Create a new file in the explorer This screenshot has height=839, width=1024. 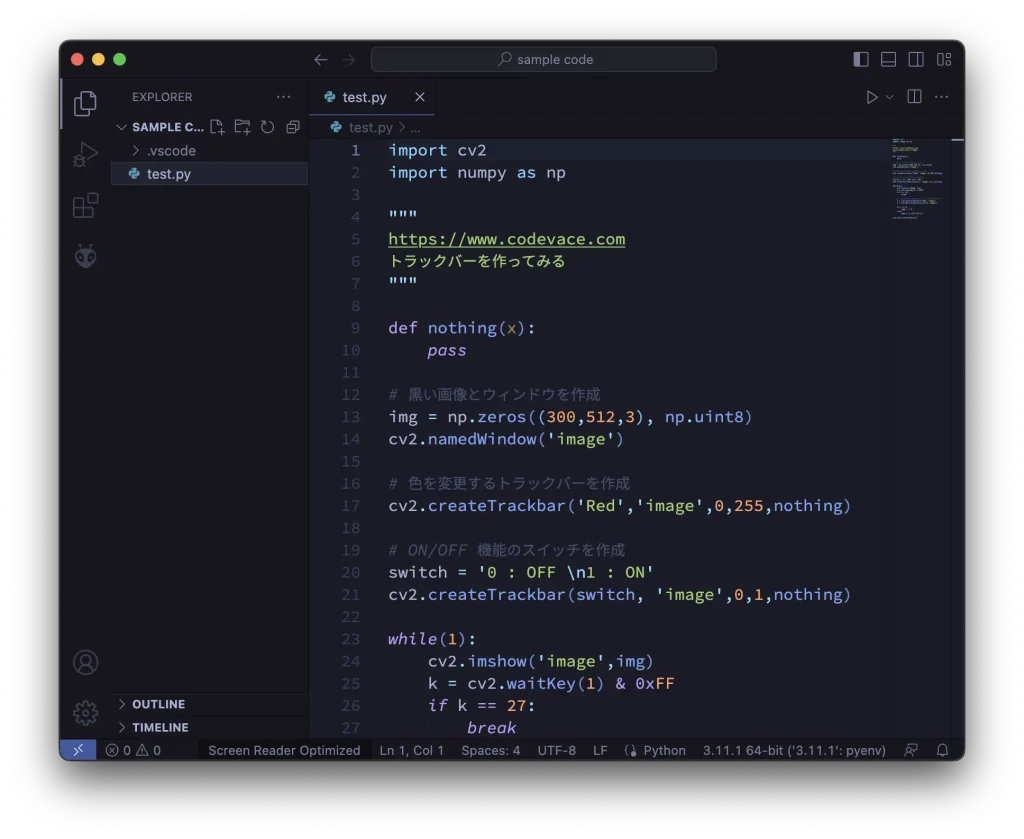coord(216,127)
